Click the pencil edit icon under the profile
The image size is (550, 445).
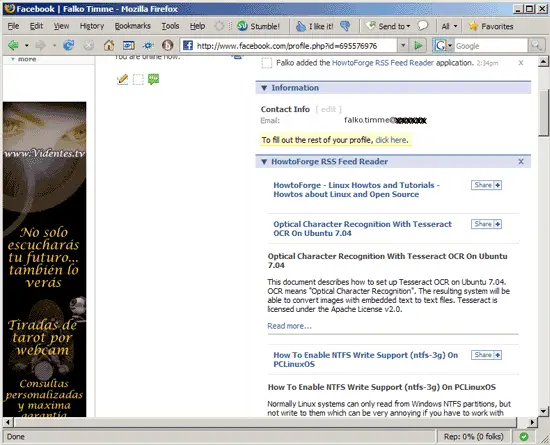pyautogui.click(x=122, y=79)
